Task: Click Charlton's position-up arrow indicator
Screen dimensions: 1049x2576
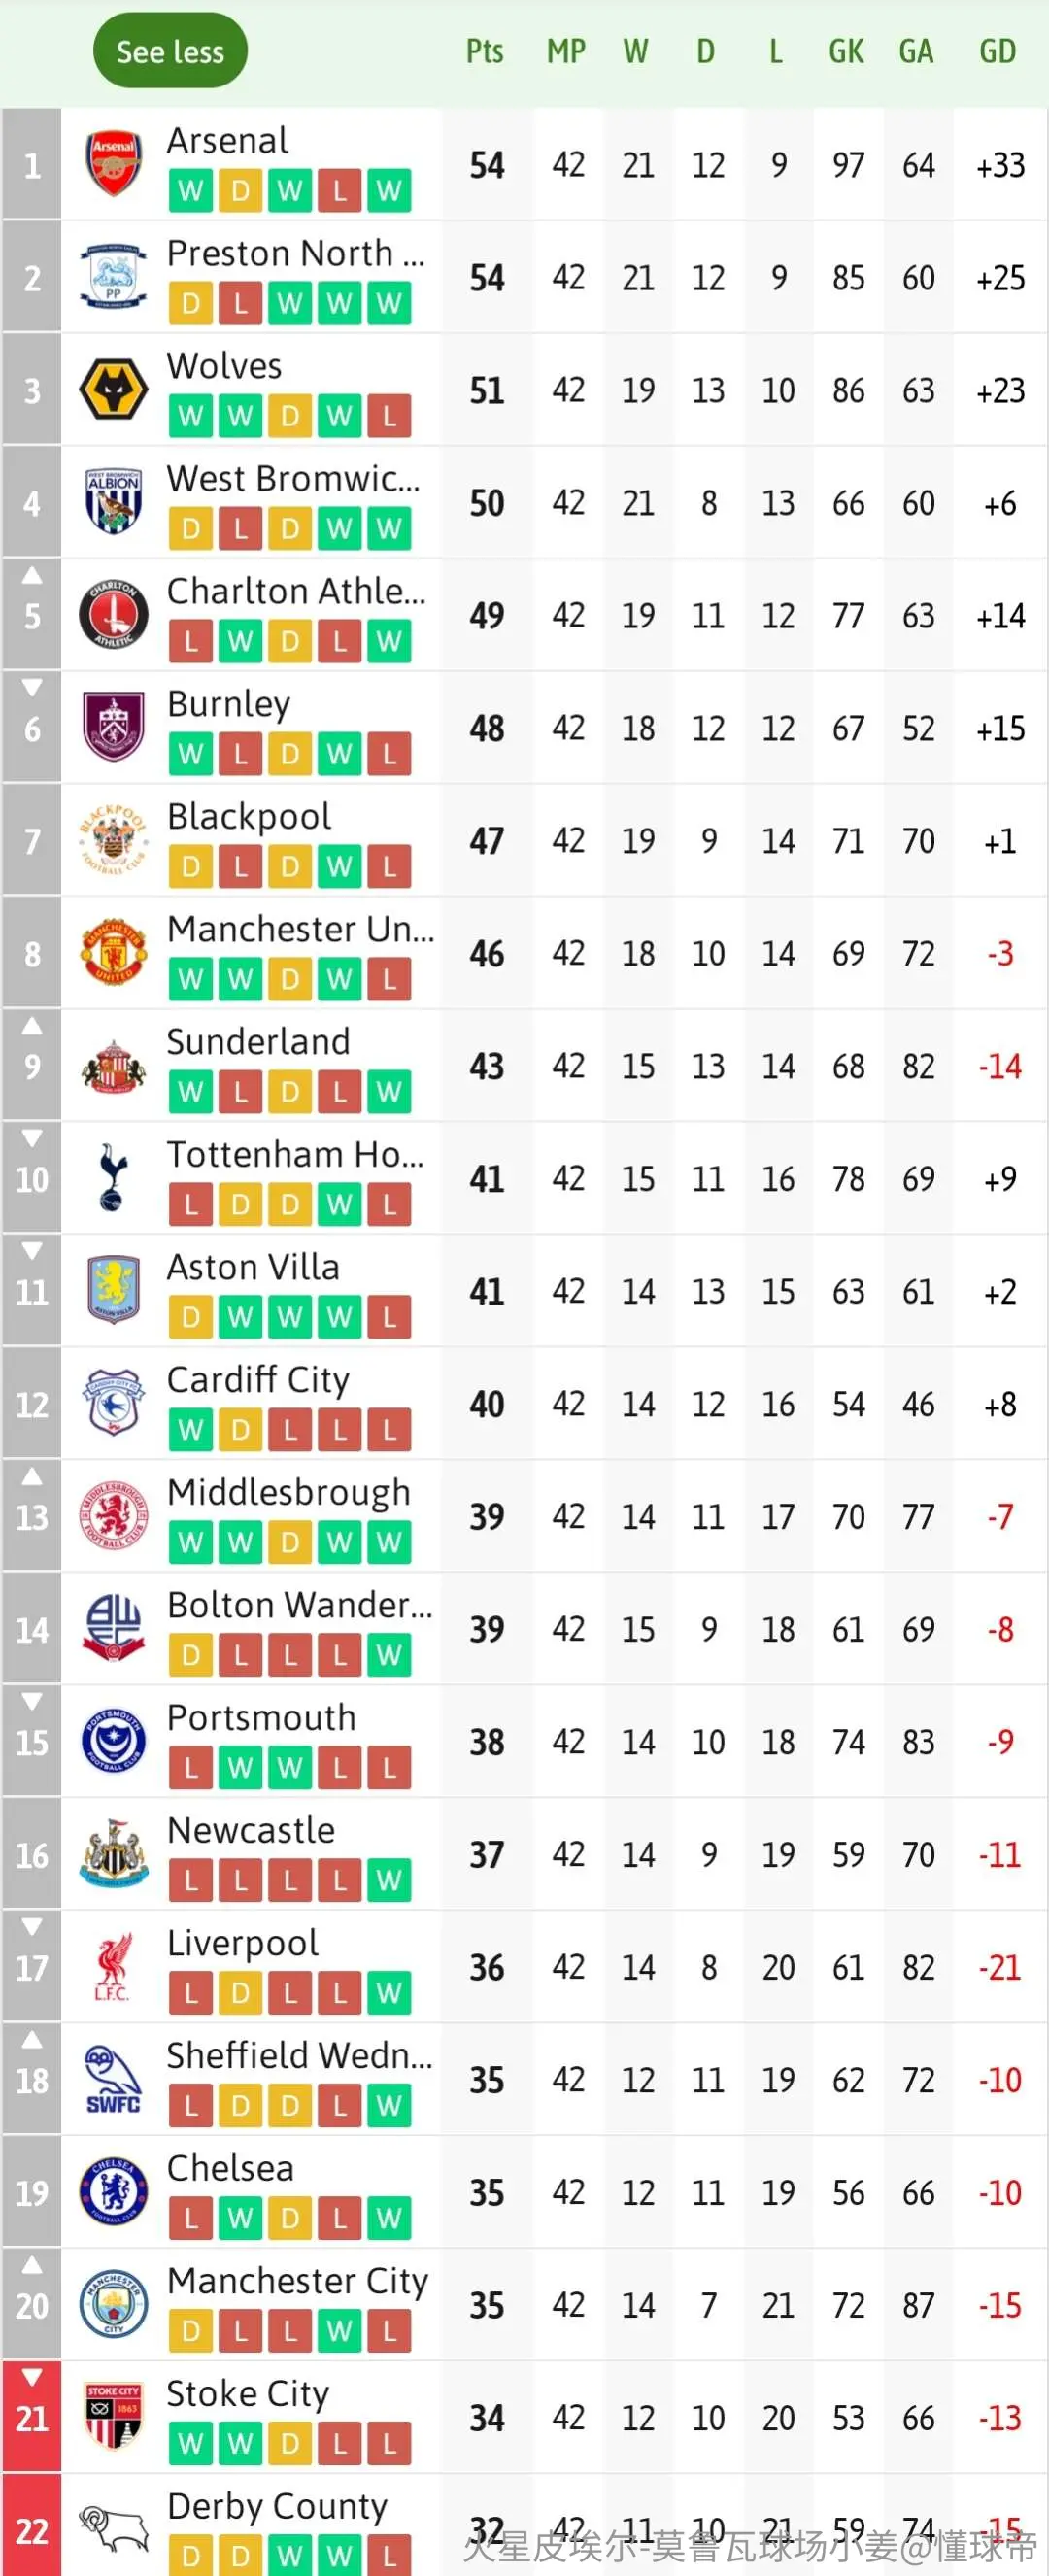Action: (32, 575)
